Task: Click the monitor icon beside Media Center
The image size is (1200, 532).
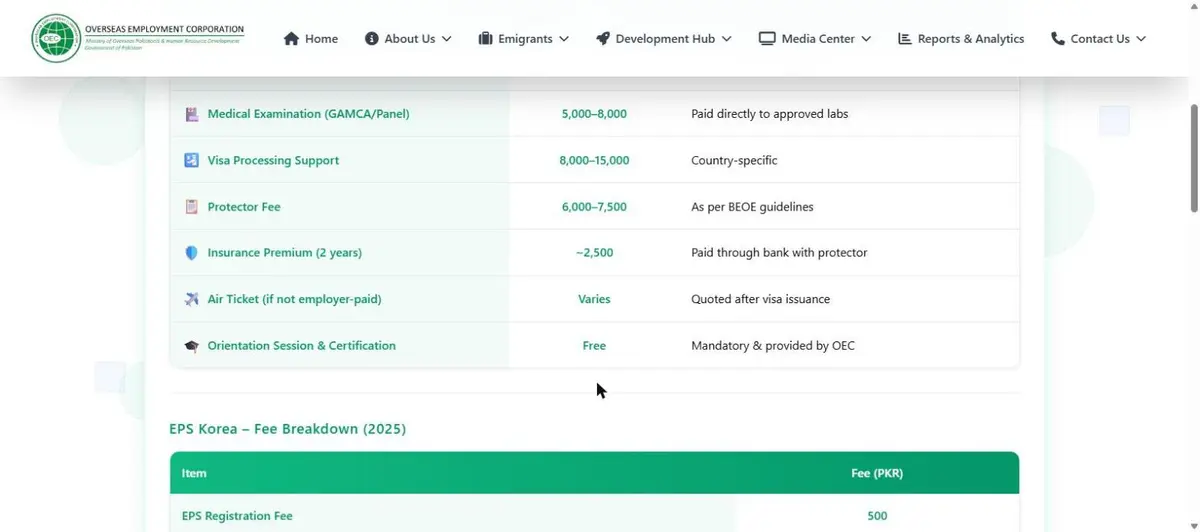Action: coord(767,39)
